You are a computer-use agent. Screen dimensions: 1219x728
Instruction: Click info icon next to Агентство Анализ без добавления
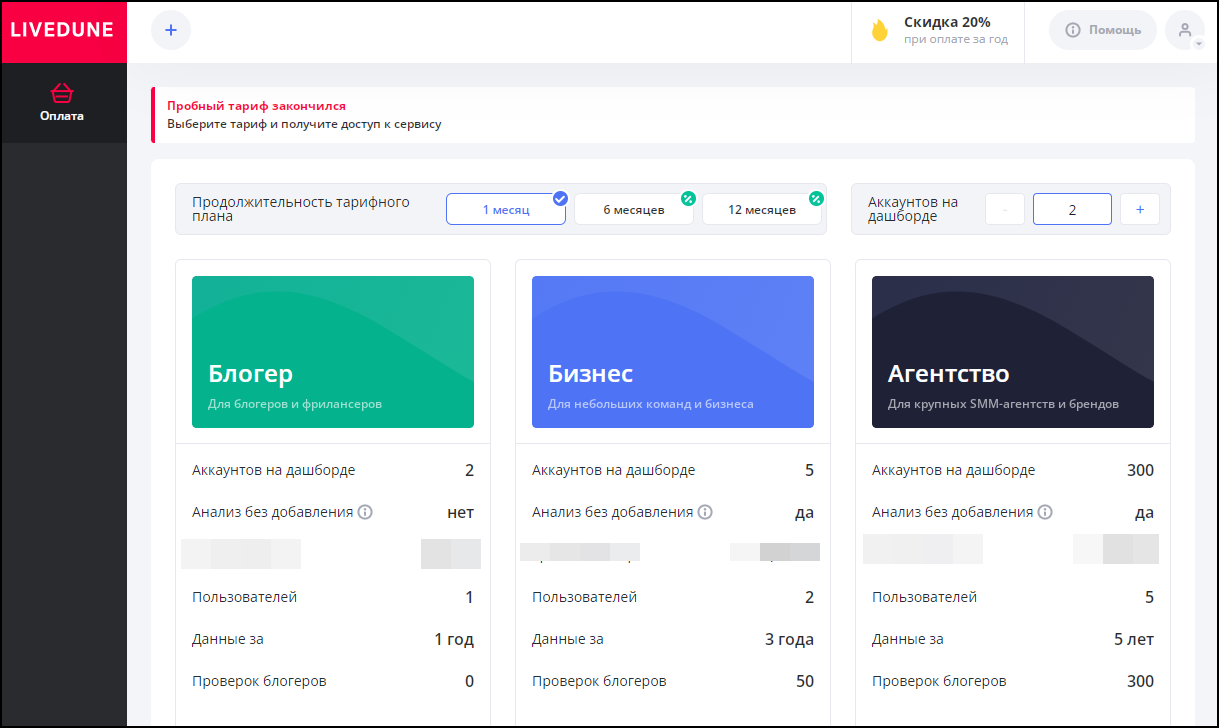[1045, 512]
